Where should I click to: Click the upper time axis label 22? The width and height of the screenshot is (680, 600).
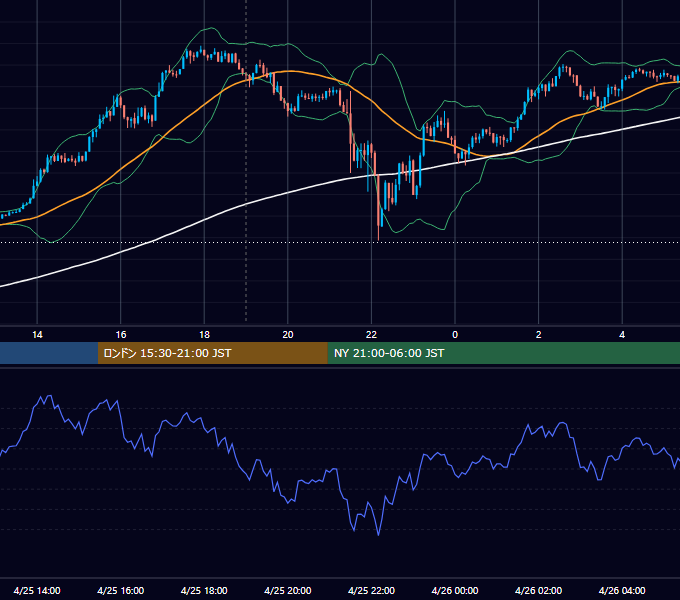[x=371, y=335]
